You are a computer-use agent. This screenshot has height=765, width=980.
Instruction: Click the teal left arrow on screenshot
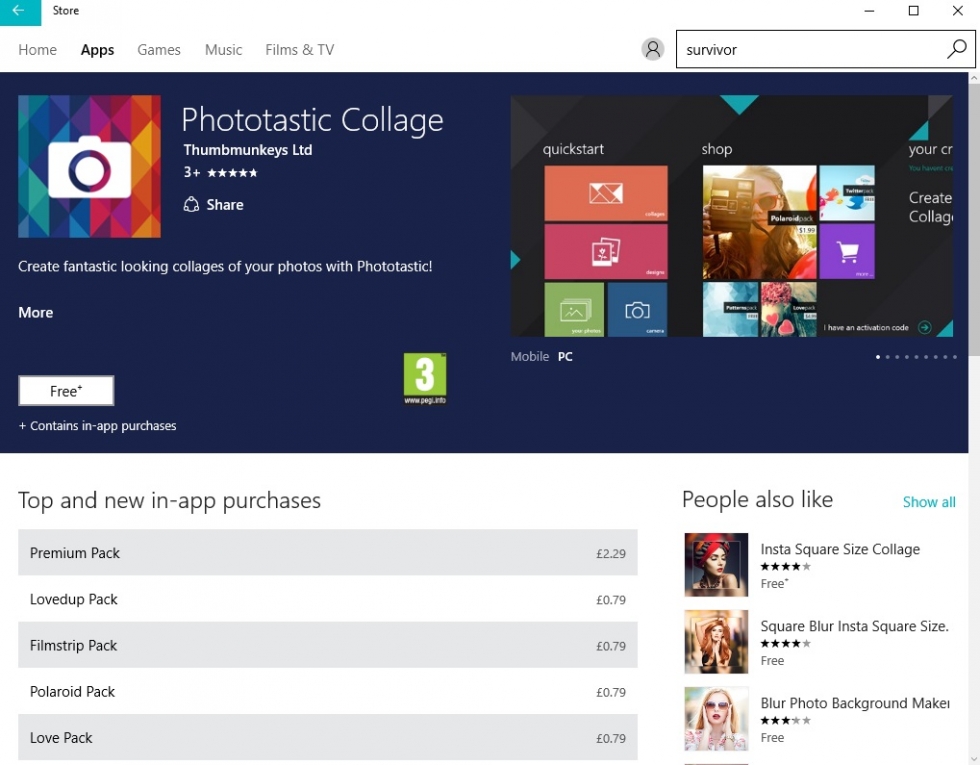coord(516,259)
